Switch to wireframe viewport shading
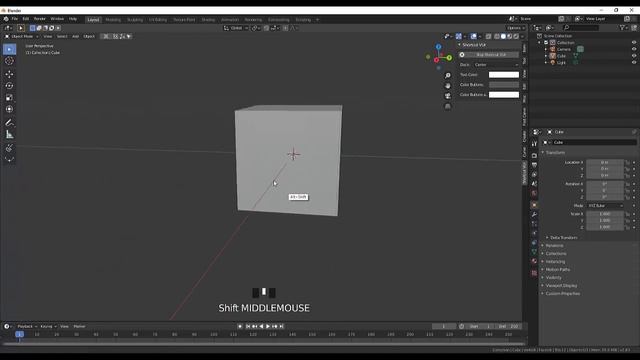The width and height of the screenshot is (640, 360). point(497,36)
